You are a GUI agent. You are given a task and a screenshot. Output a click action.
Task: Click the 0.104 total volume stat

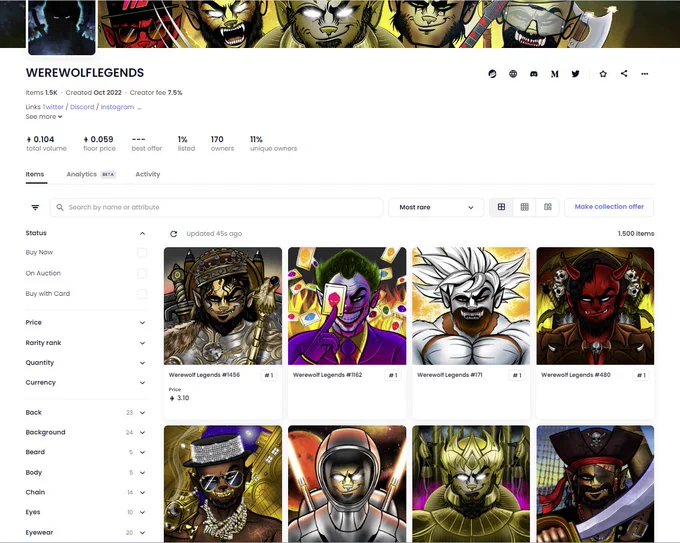(x=46, y=144)
